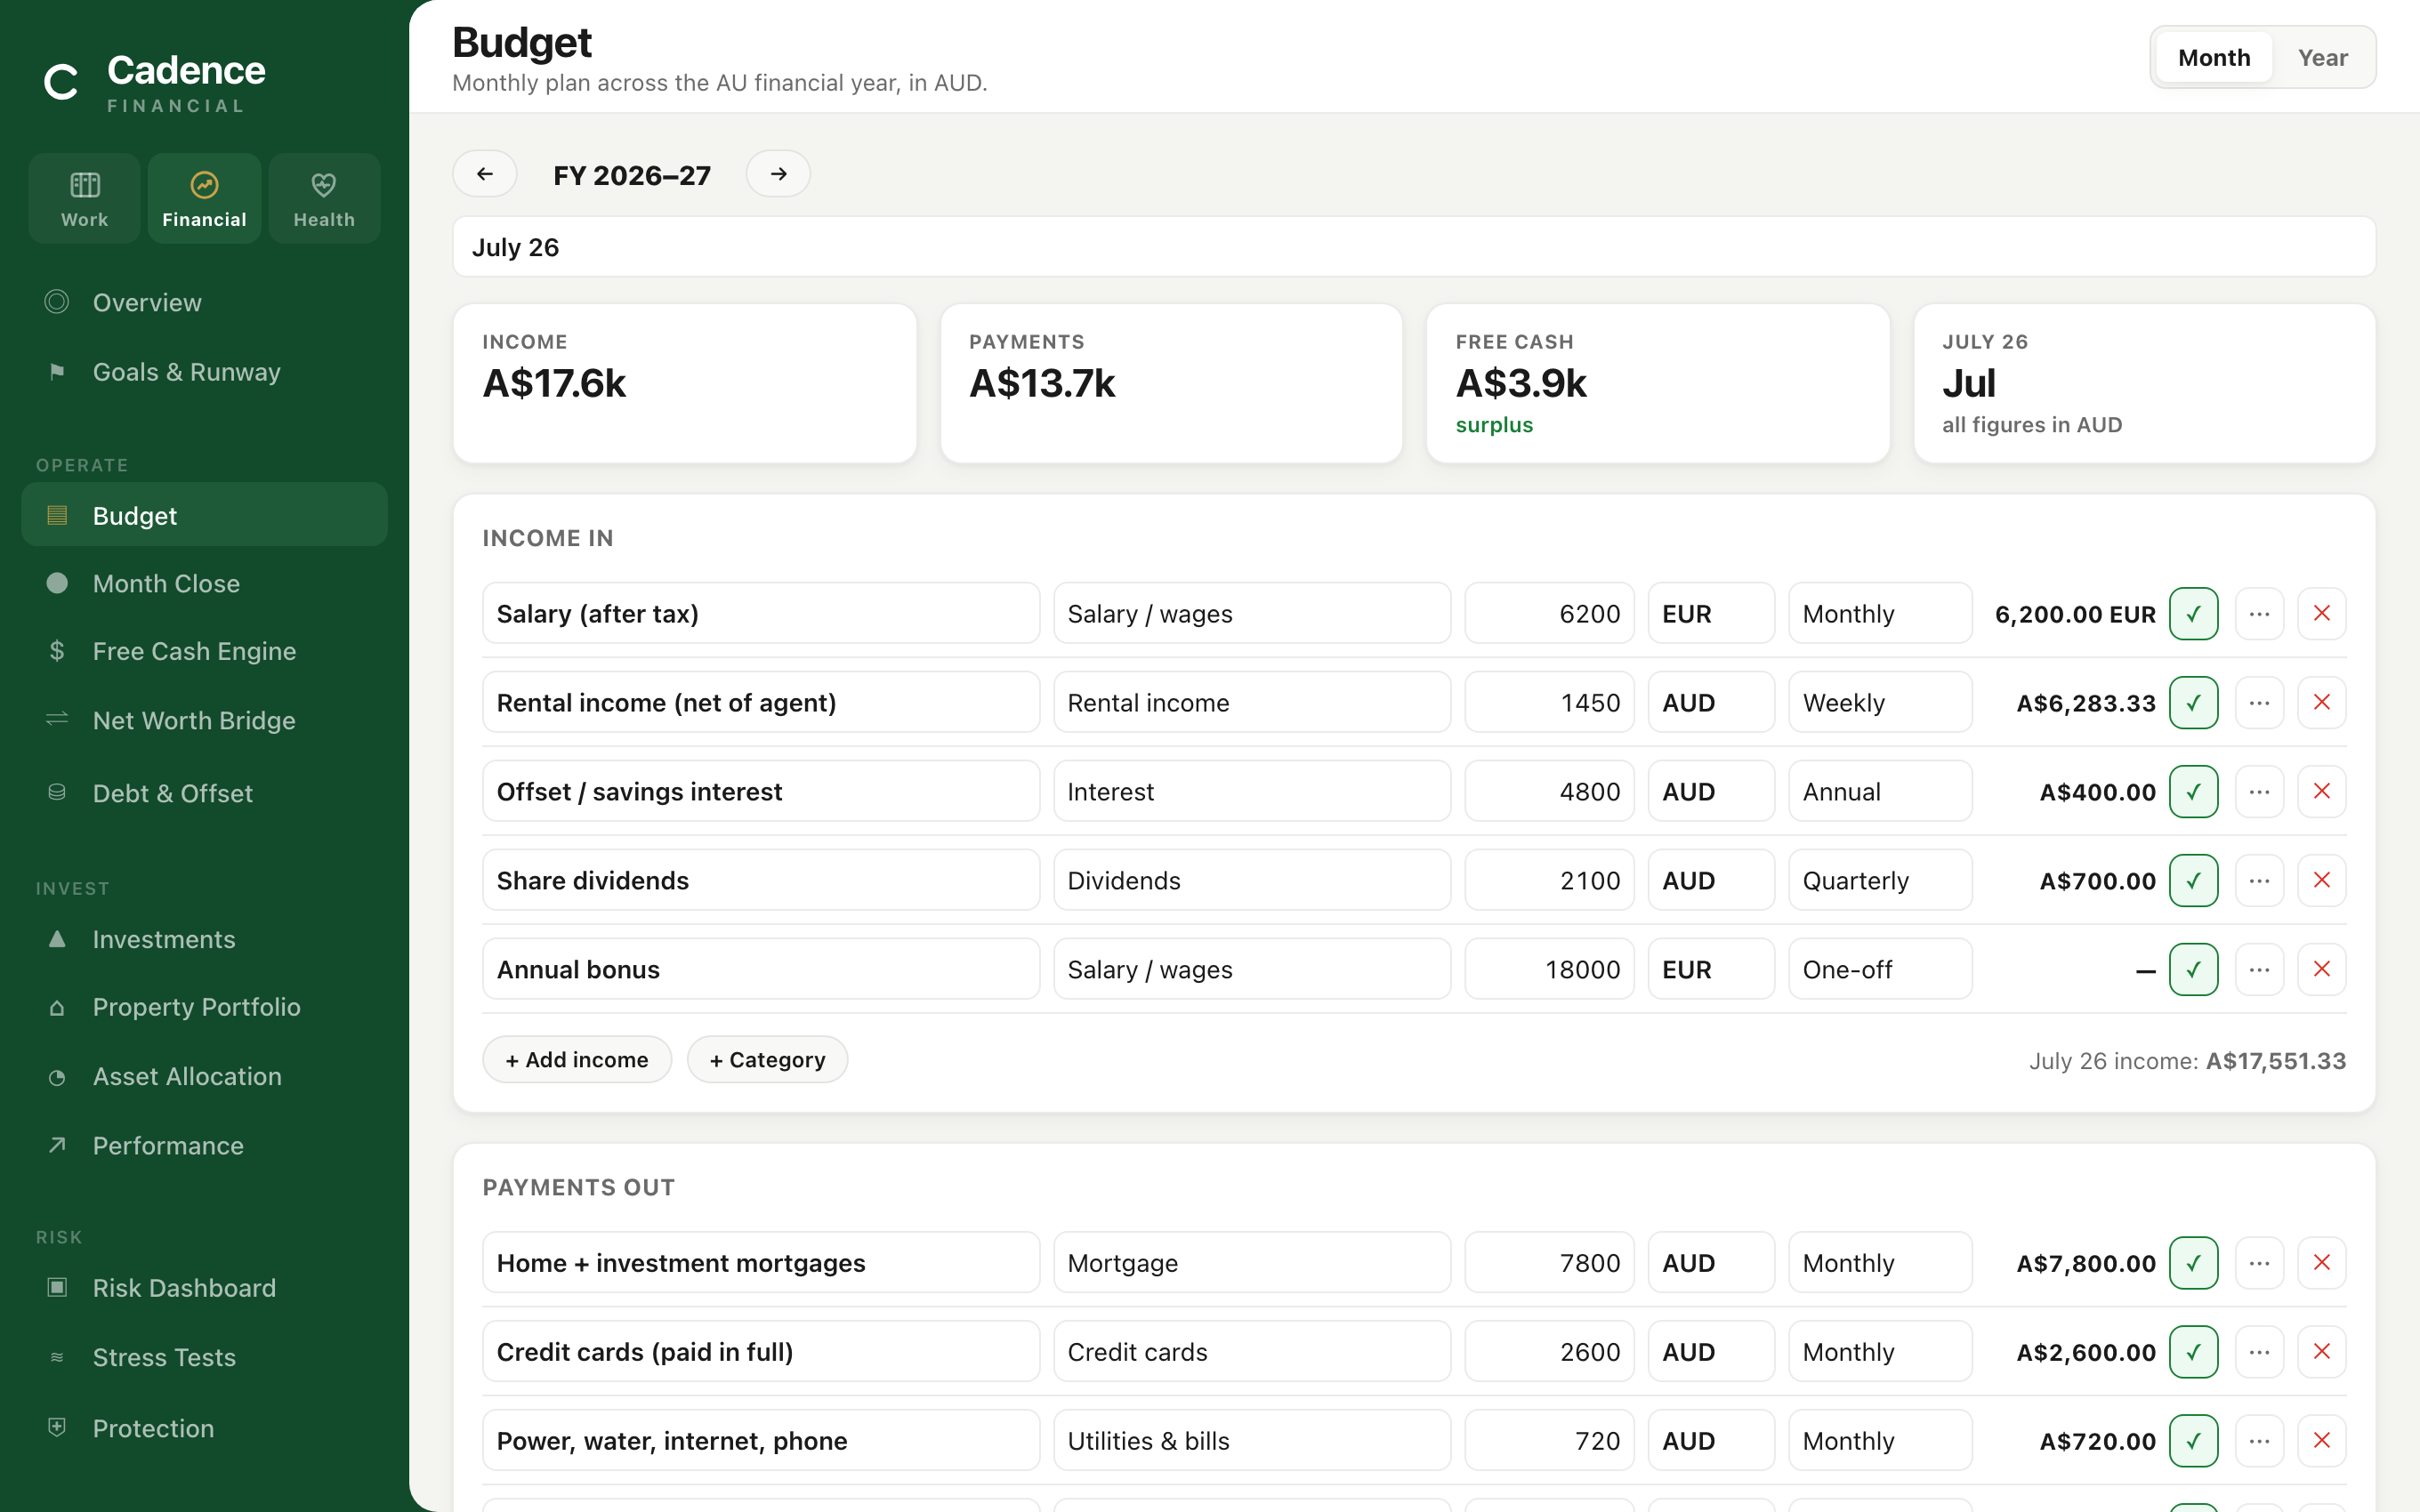Viewport: 2420px width, 1512px height.
Task: Delete Credit cards (paid in full) row
Action: (2322, 1351)
